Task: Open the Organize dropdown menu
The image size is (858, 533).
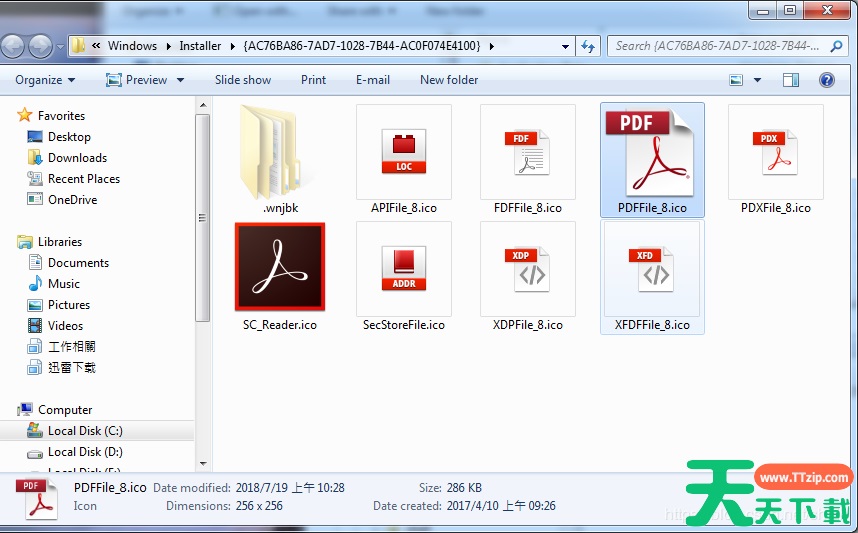Action: pyautogui.click(x=45, y=80)
